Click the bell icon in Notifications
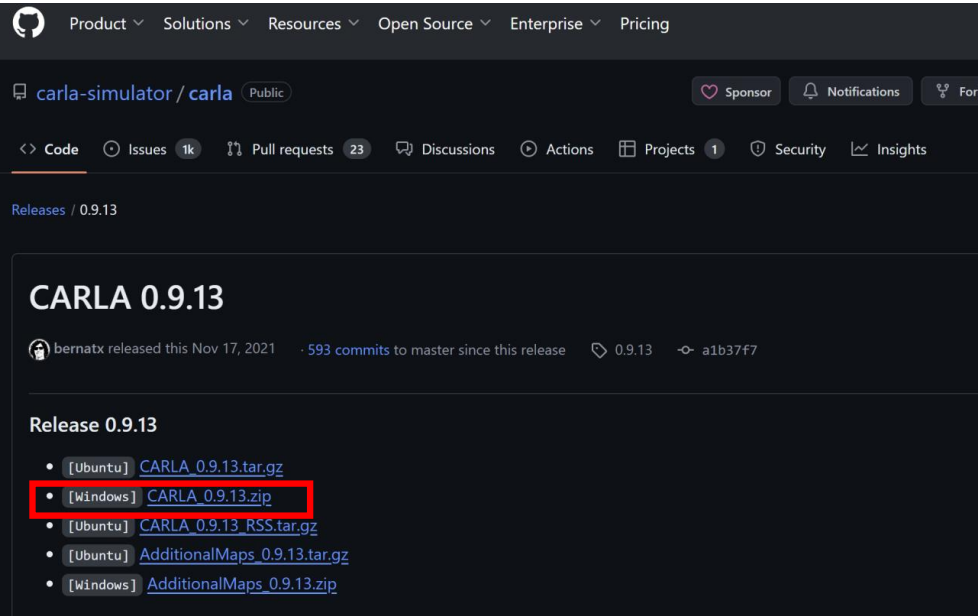978x616 pixels. pyautogui.click(x=810, y=91)
